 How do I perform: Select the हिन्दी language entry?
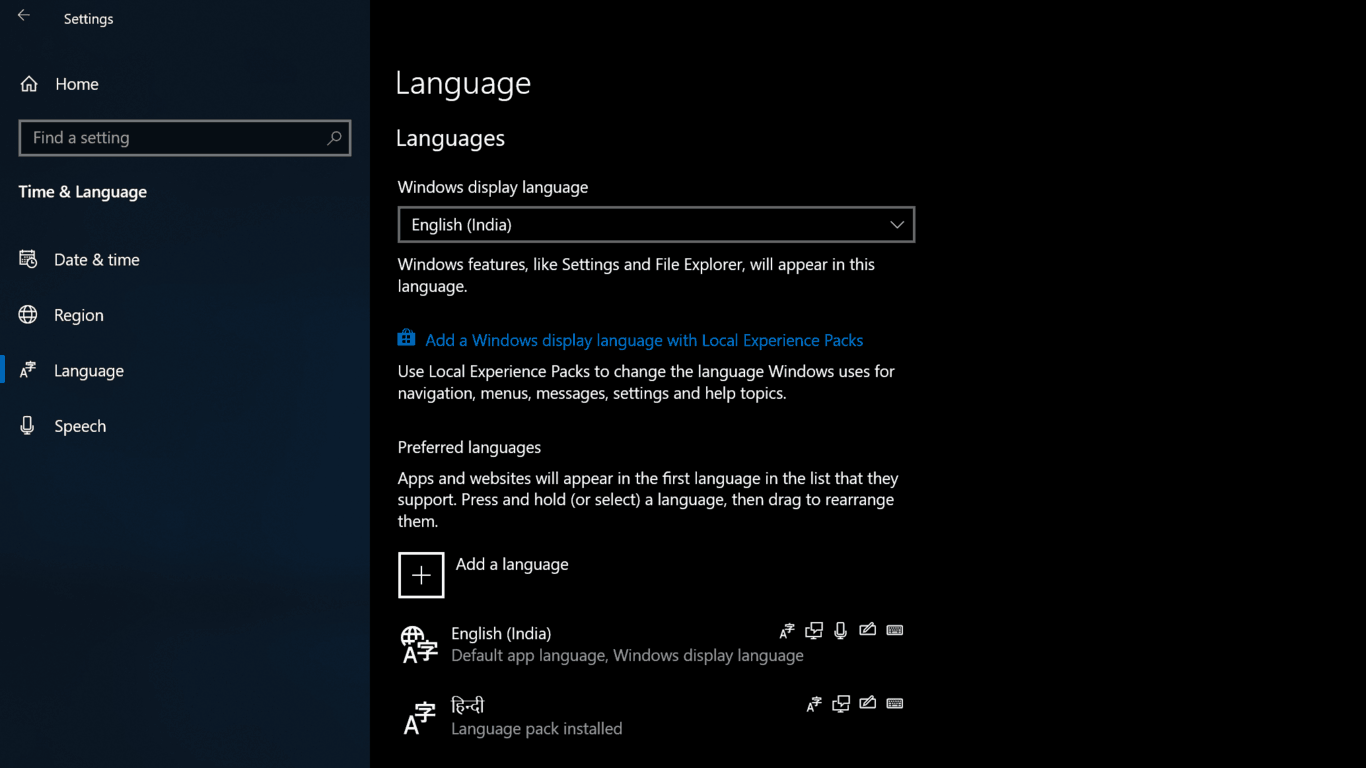(x=656, y=717)
